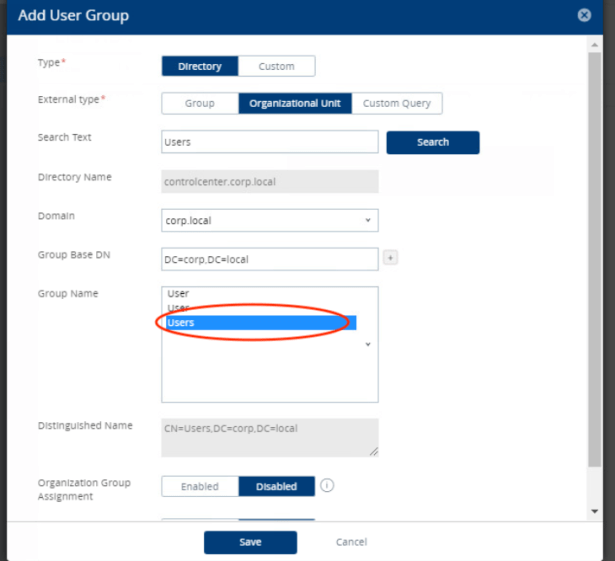Open the Organization Group Assignment info icon
Screen dimensions: 615x561
pos(327,486)
